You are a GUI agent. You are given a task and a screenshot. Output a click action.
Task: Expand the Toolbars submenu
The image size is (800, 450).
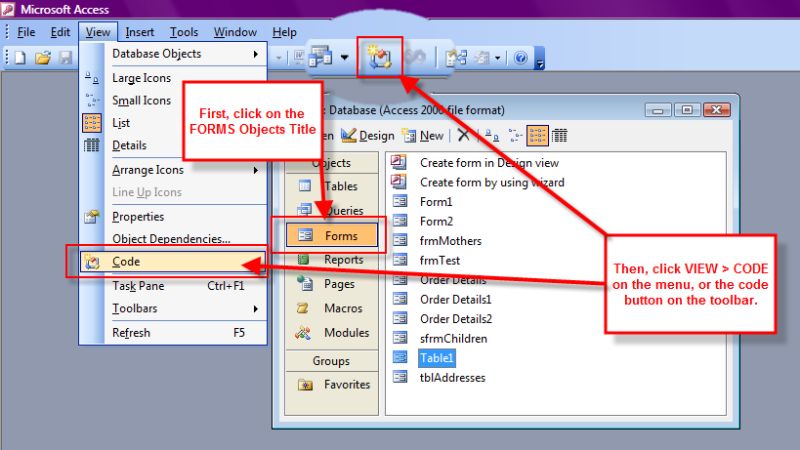tap(173, 309)
